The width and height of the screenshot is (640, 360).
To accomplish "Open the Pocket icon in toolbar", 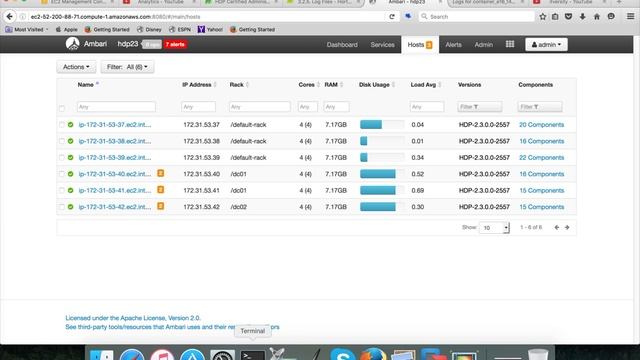I will point(568,17).
